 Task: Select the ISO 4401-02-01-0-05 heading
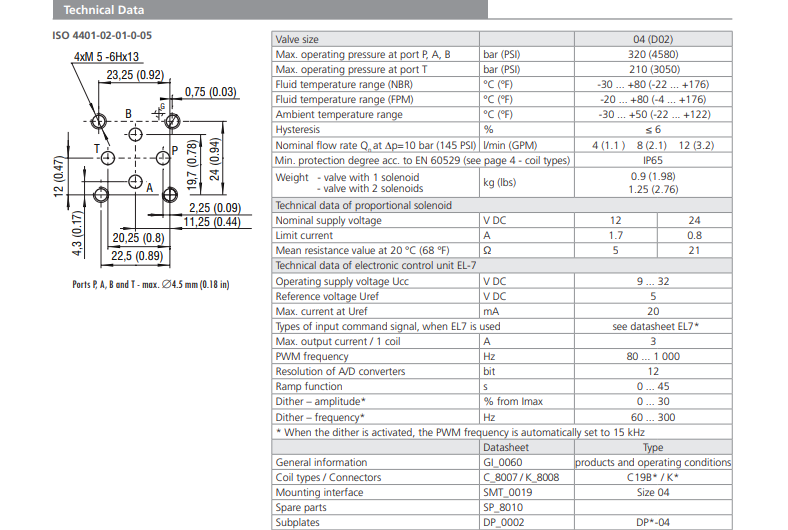[x=102, y=36]
